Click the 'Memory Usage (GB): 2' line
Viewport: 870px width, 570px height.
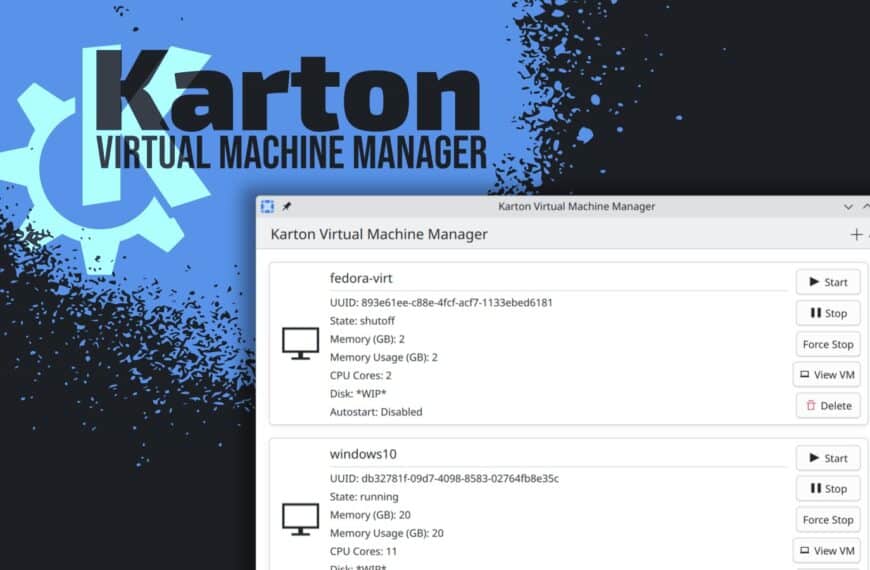click(x=383, y=357)
